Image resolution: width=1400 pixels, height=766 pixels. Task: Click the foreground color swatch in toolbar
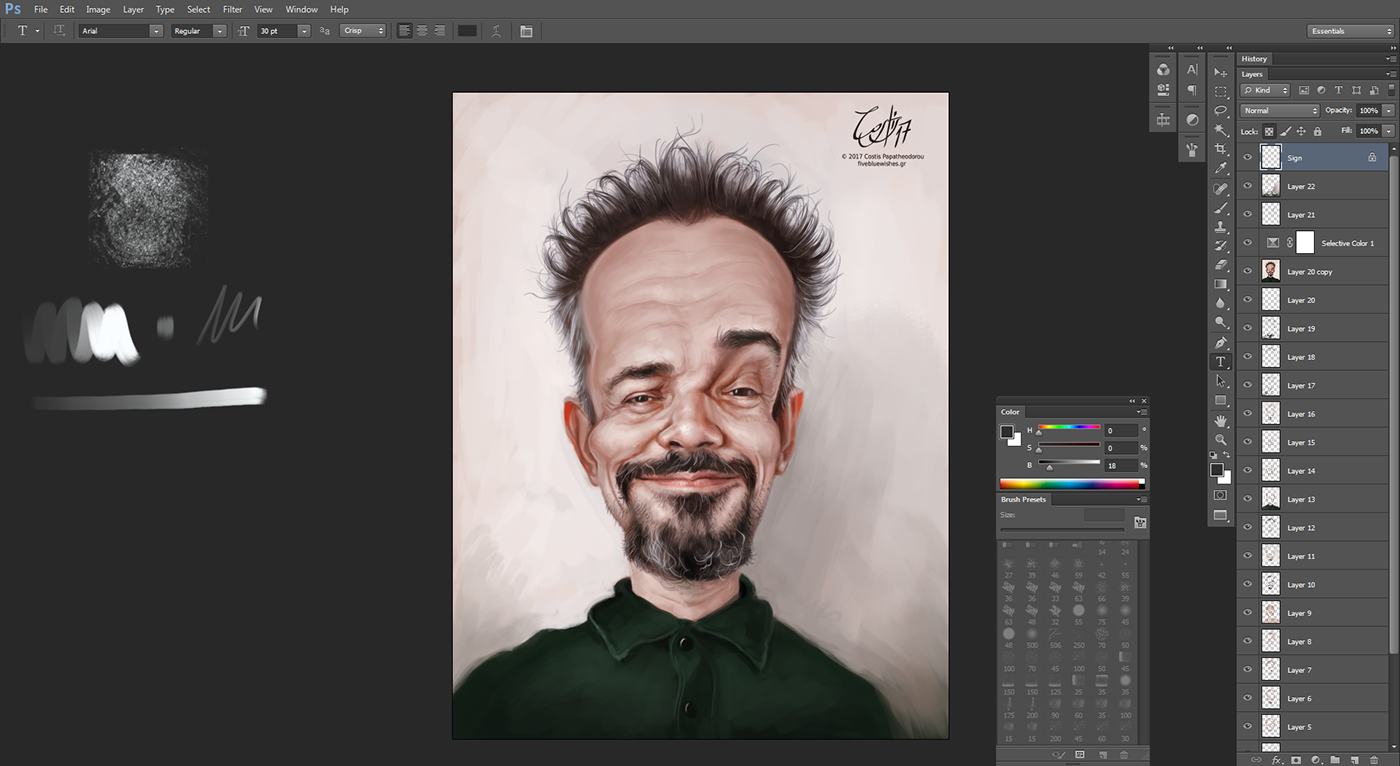pos(1217,469)
